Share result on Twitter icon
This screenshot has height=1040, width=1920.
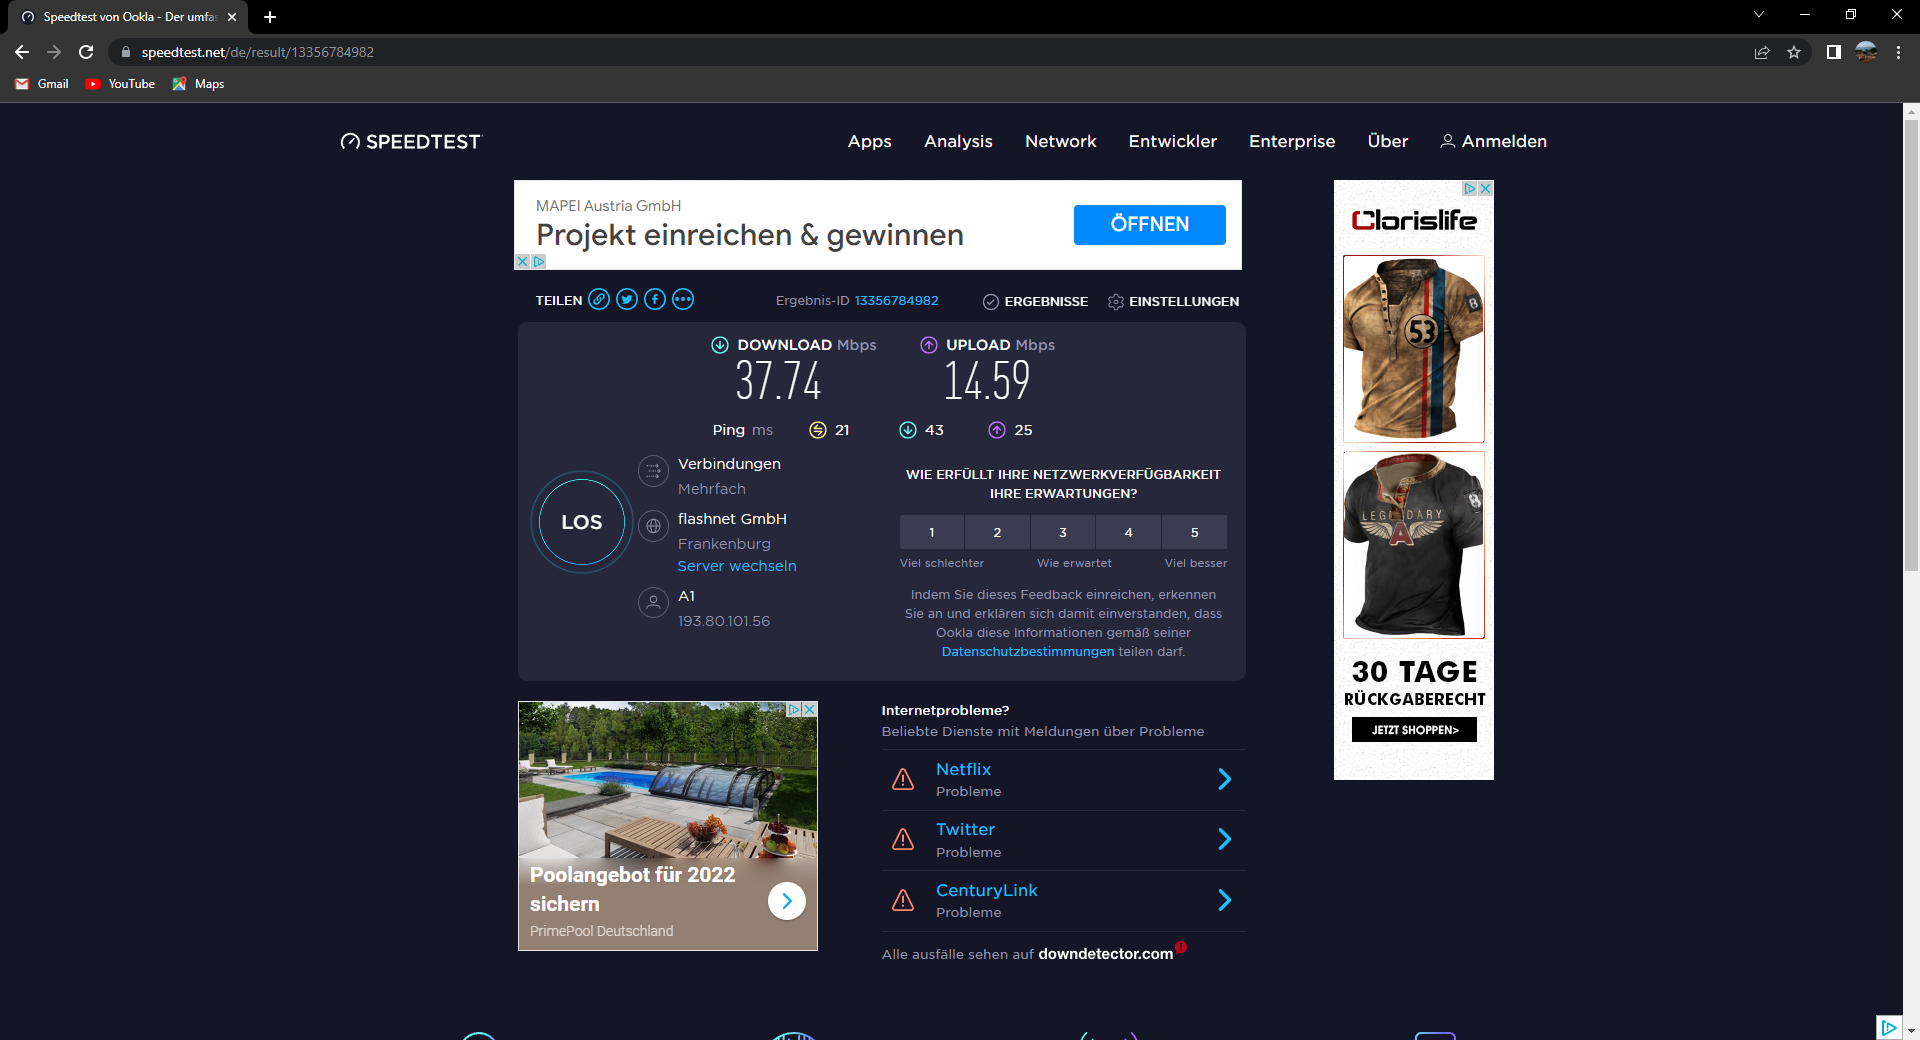click(627, 299)
